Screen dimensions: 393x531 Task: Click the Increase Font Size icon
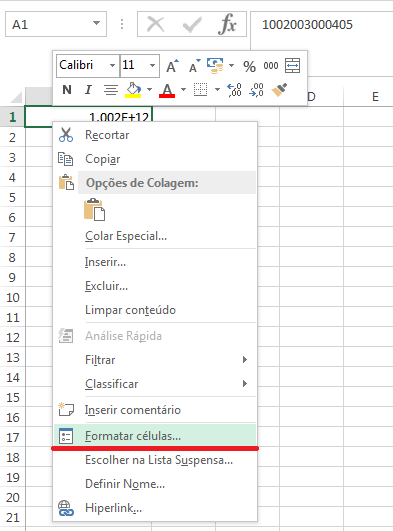172,66
